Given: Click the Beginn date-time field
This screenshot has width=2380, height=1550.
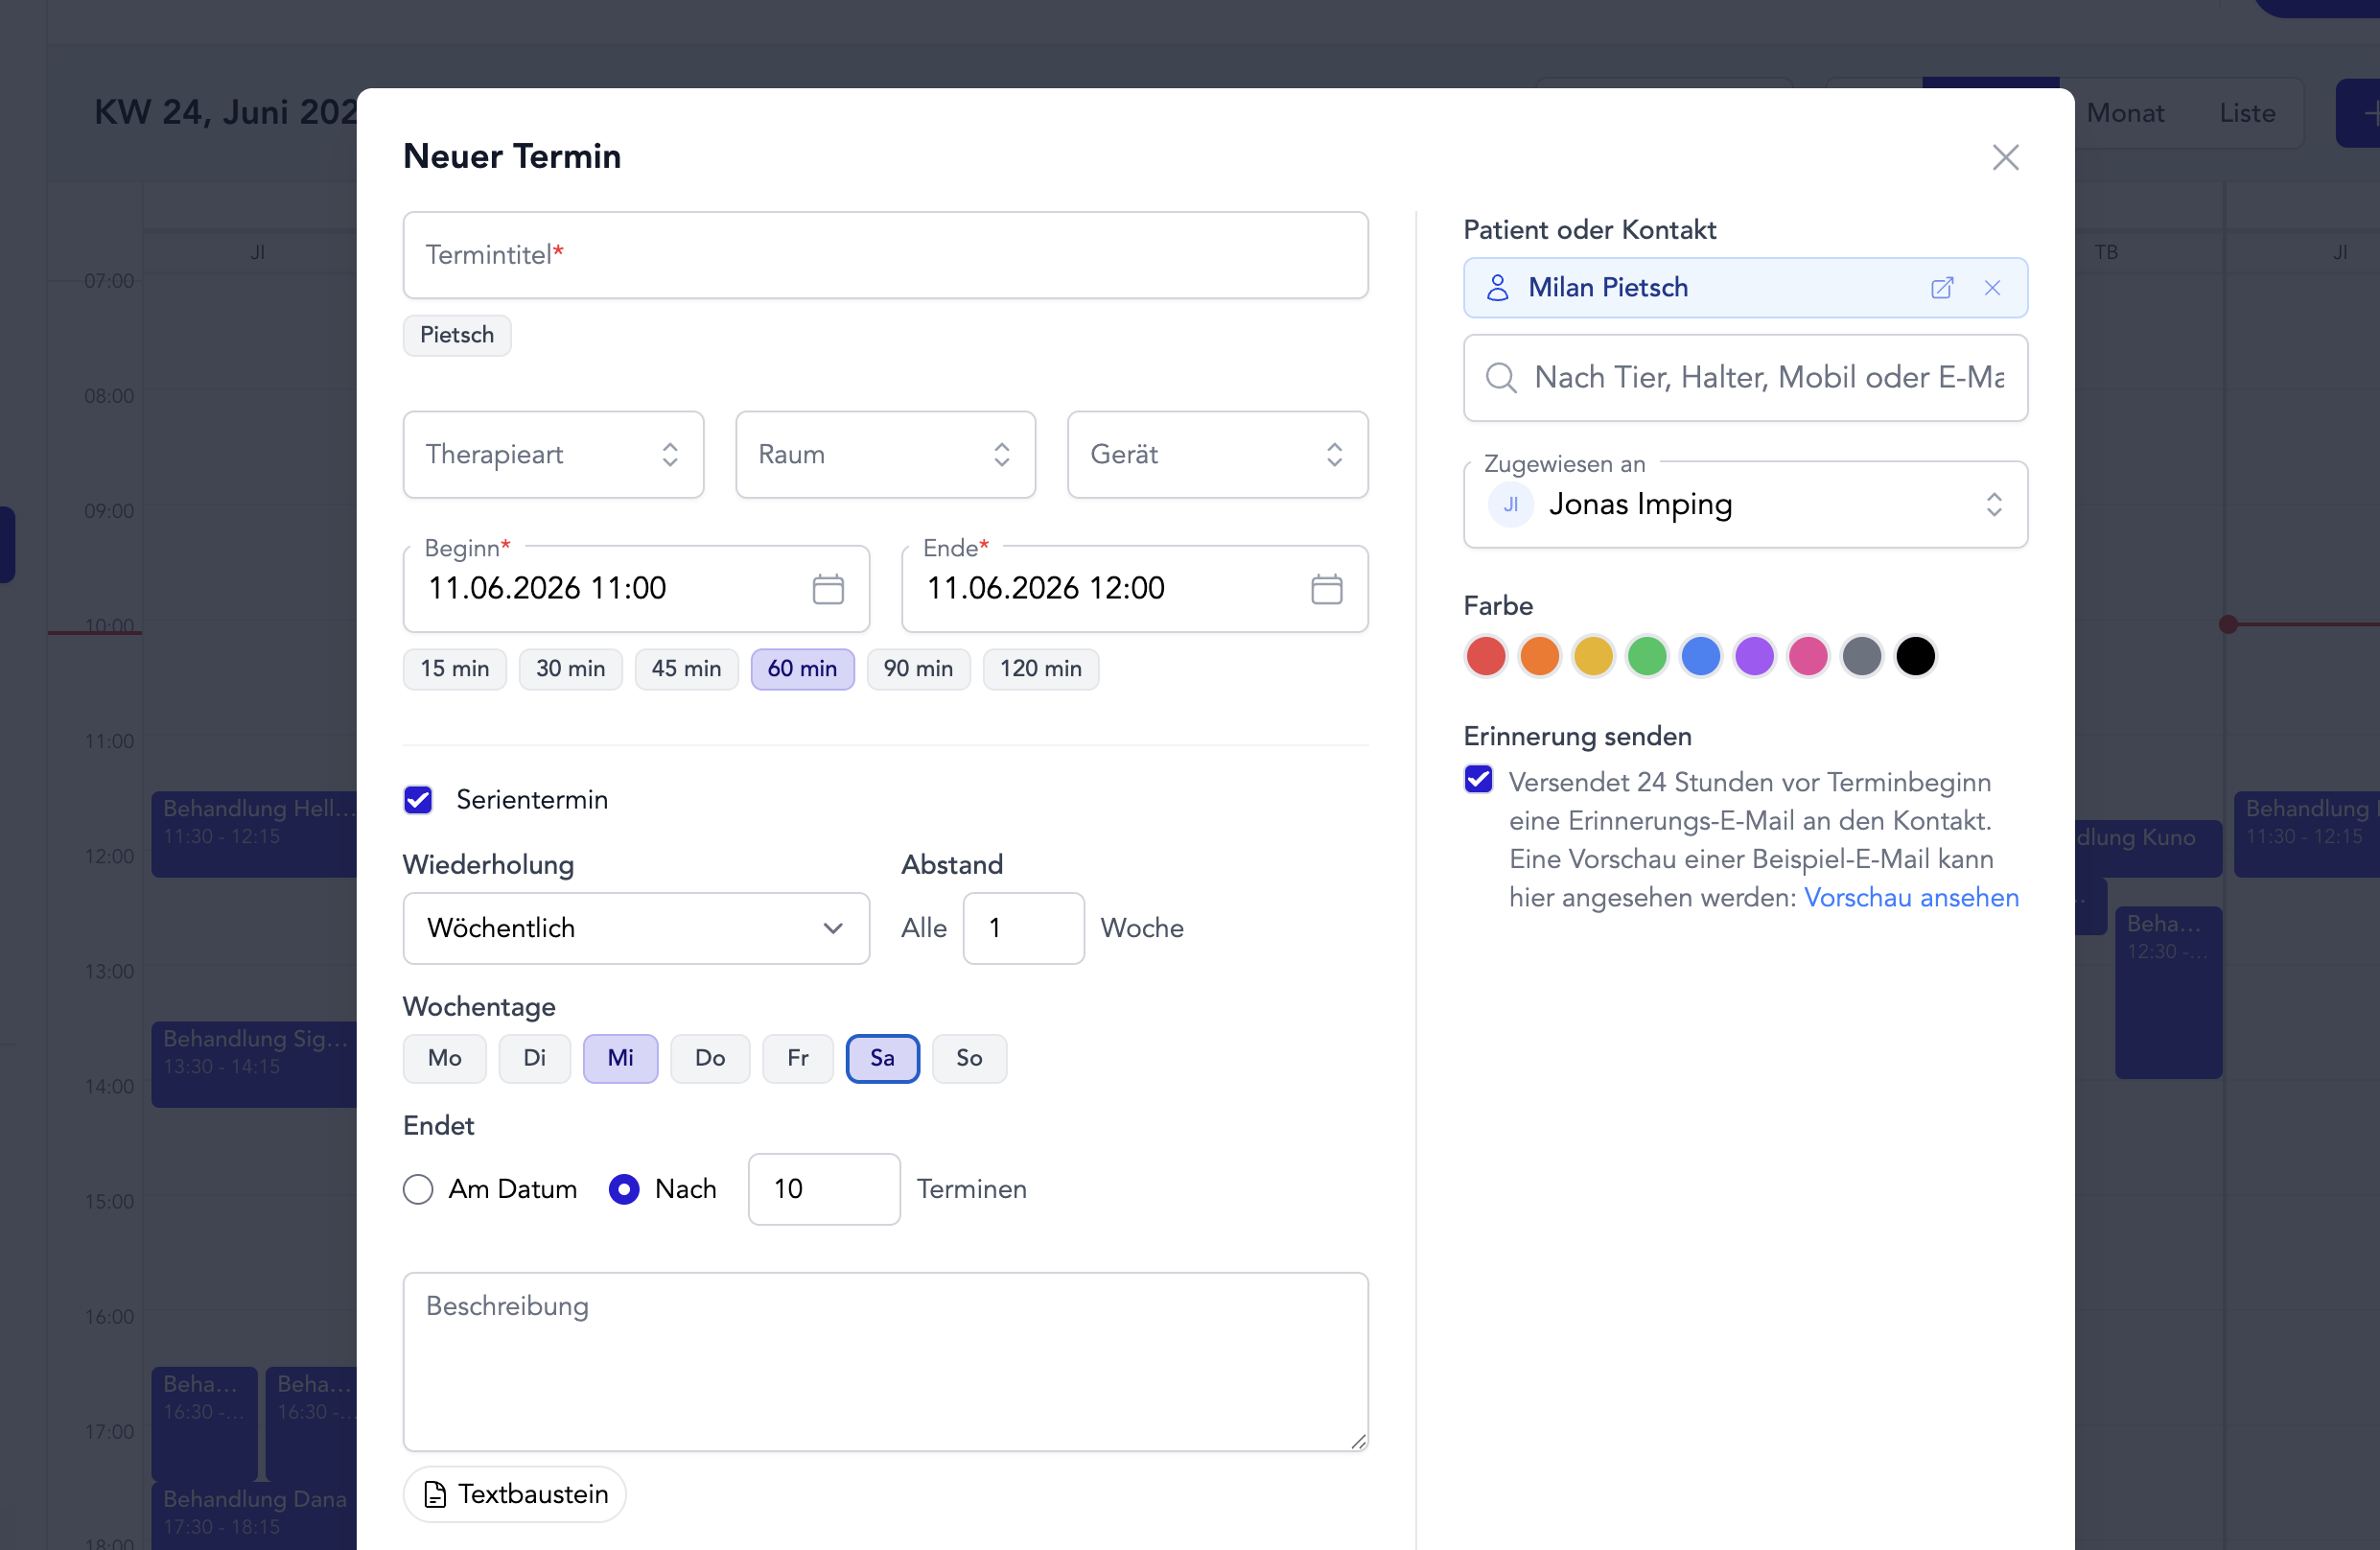Looking at the screenshot, I should [x=636, y=589].
